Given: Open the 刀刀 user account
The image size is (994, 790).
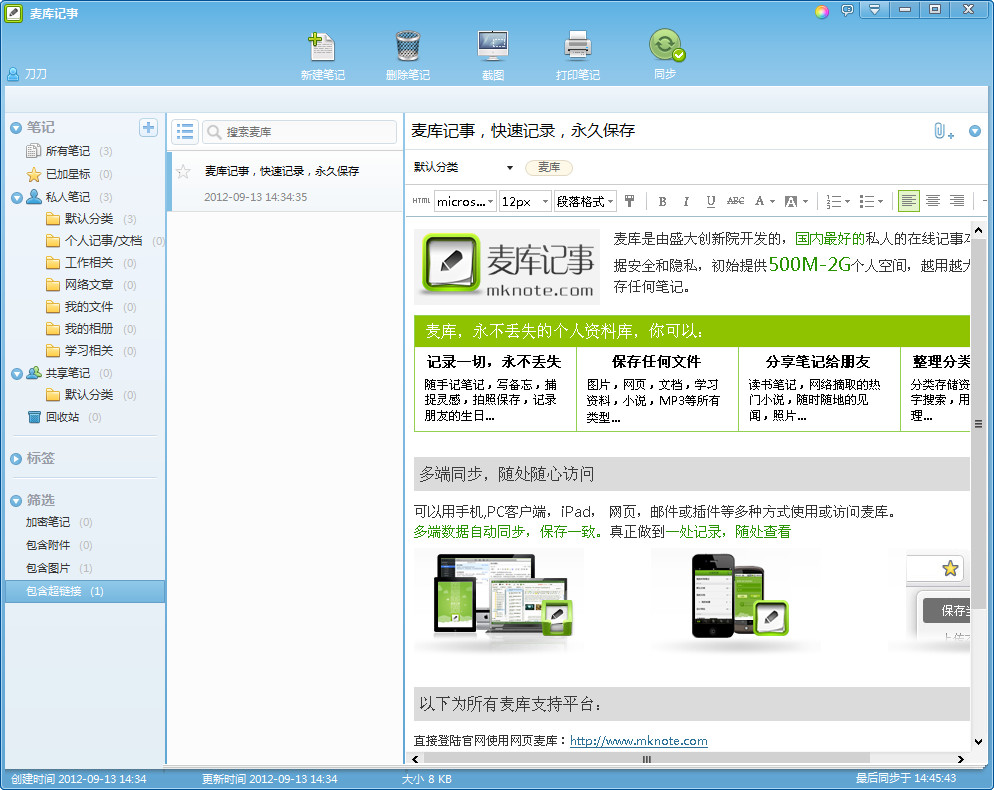Looking at the screenshot, I should (x=27, y=74).
